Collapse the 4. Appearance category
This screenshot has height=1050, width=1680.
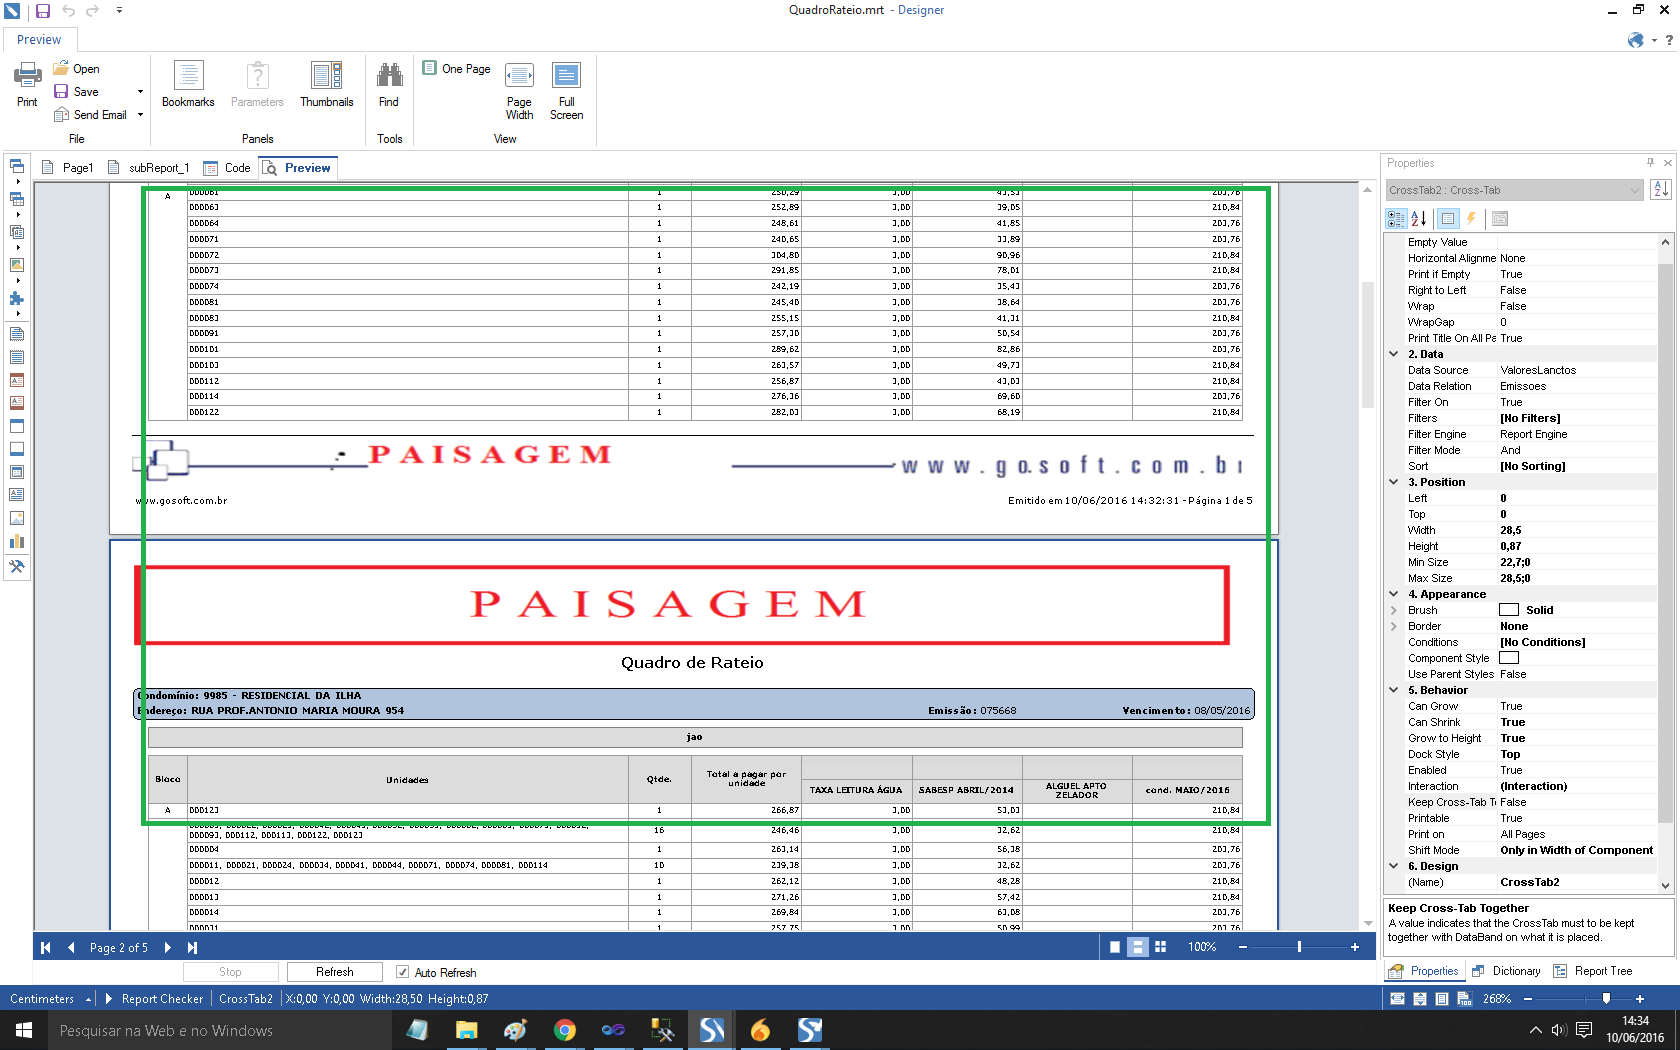point(1394,594)
